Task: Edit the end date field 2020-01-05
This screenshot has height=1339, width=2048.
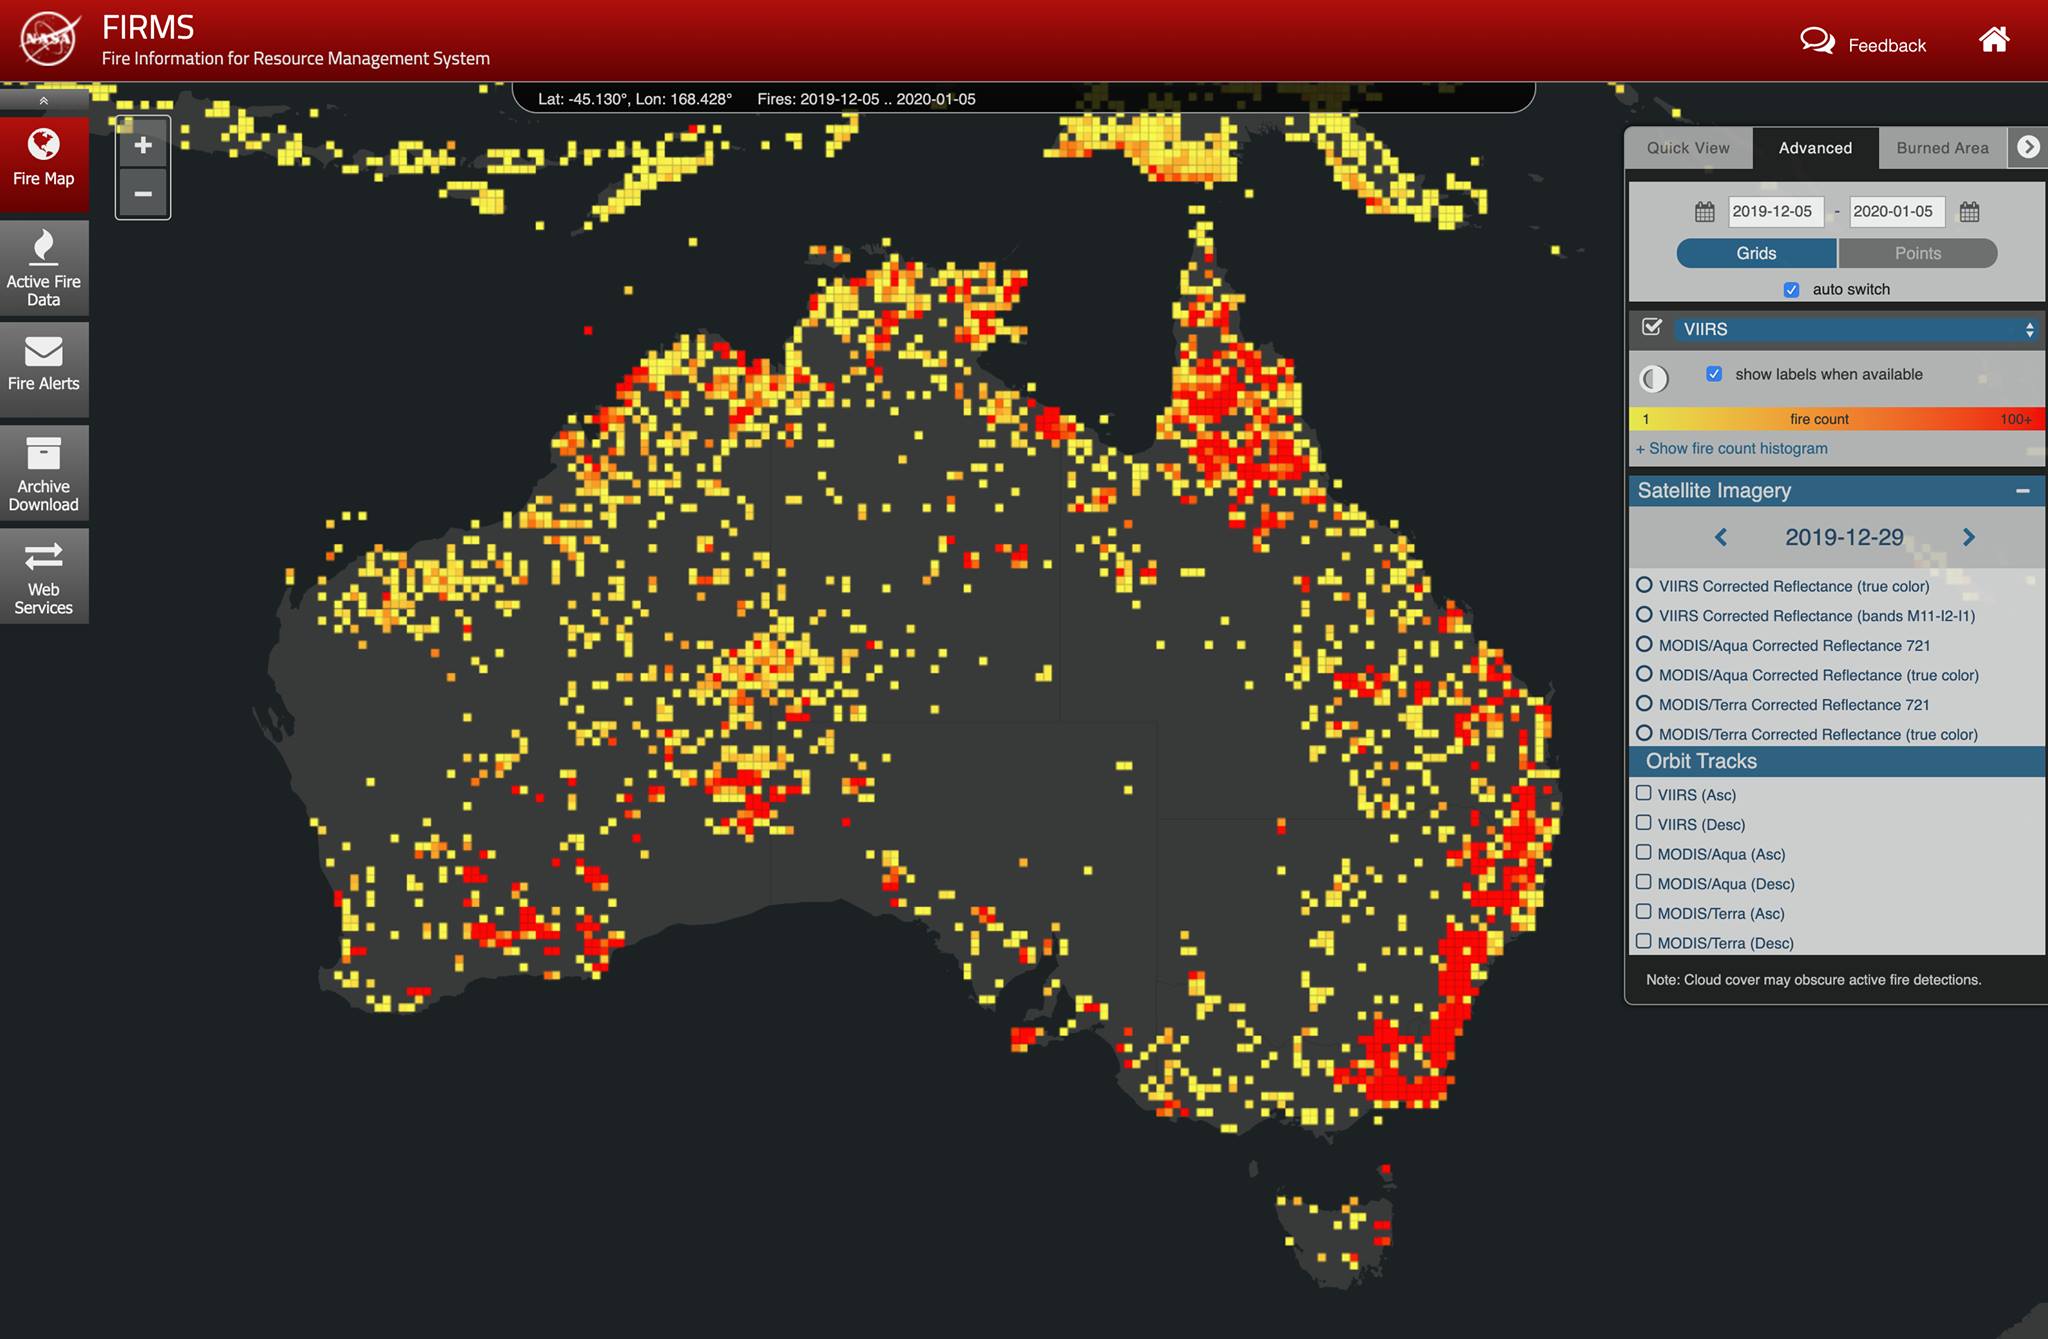Action: tap(1895, 212)
